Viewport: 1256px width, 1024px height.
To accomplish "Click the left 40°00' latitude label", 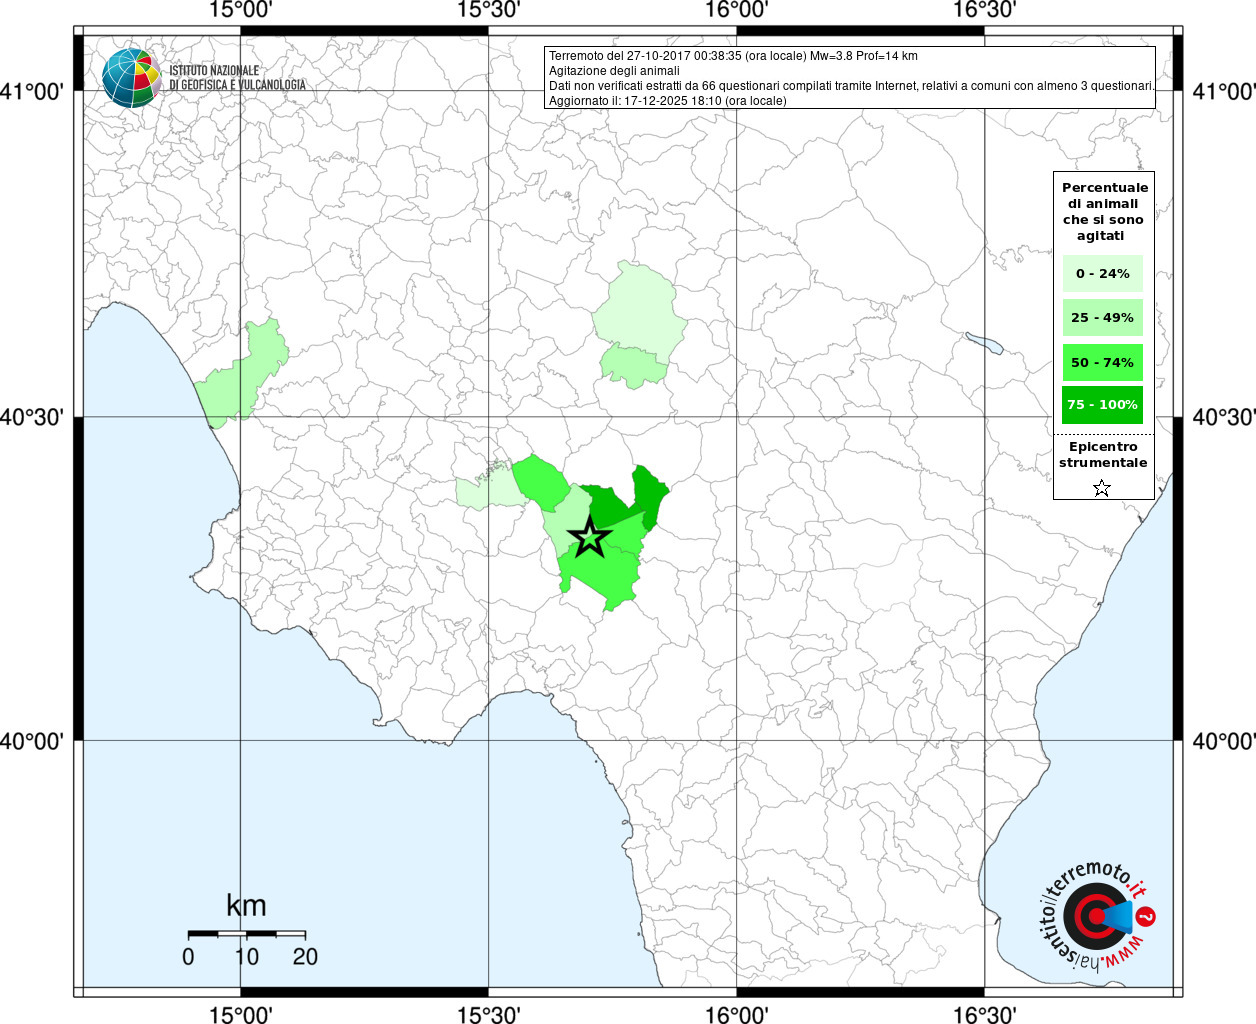I will click(x=32, y=741).
